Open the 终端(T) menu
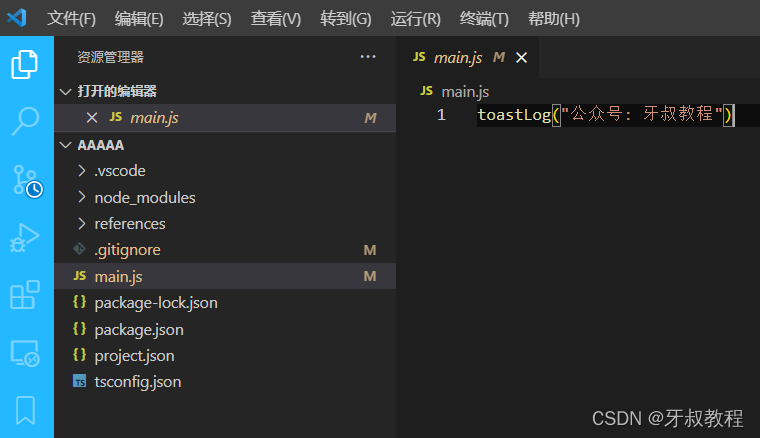760x438 pixels. click(484, 19)
